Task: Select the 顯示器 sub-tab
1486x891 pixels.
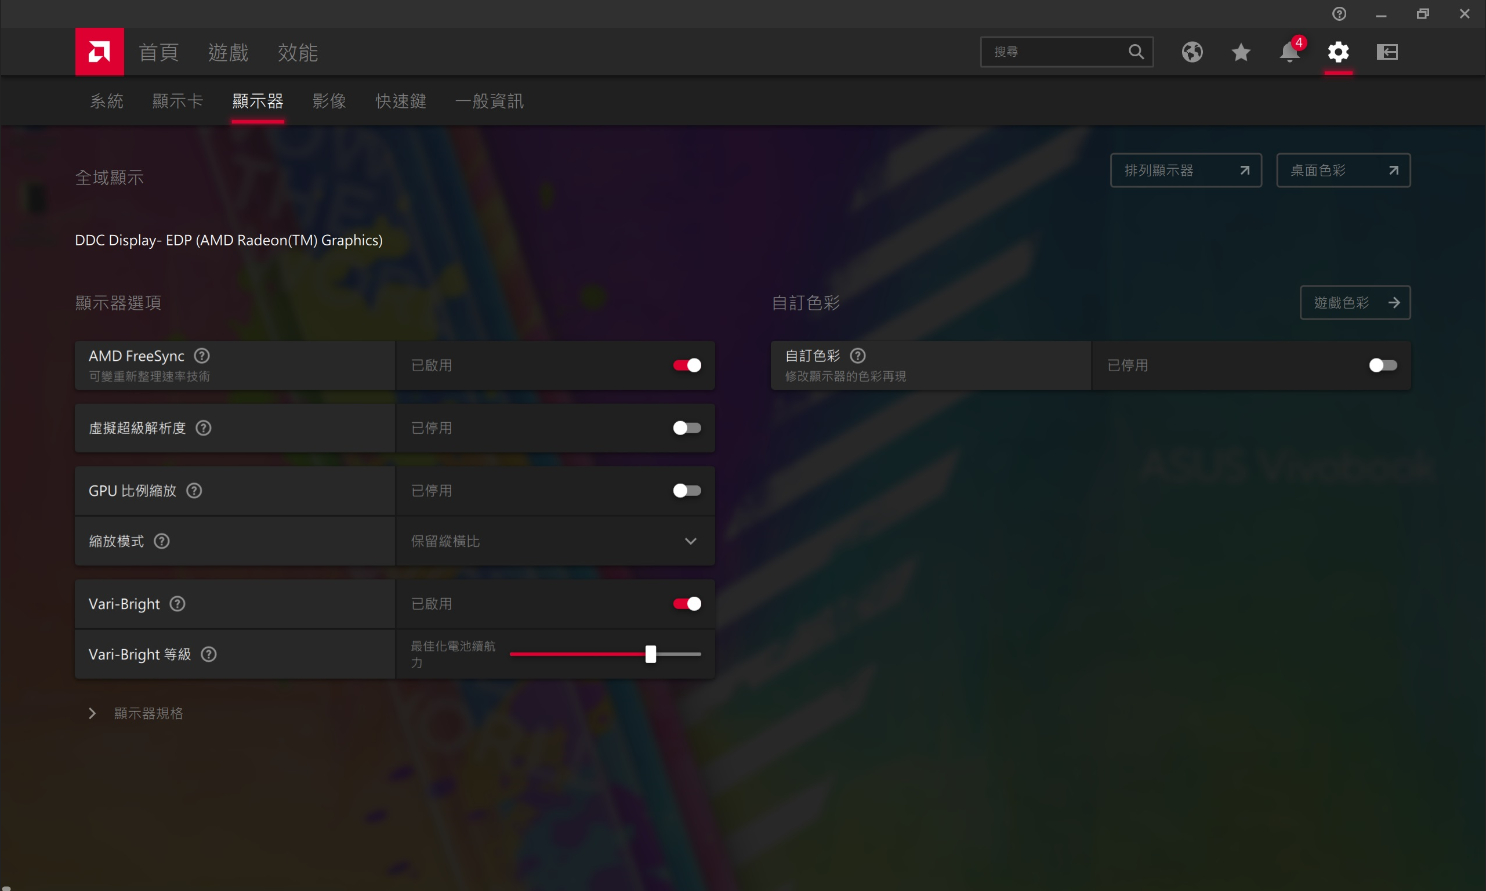Action: pos(258,101)
